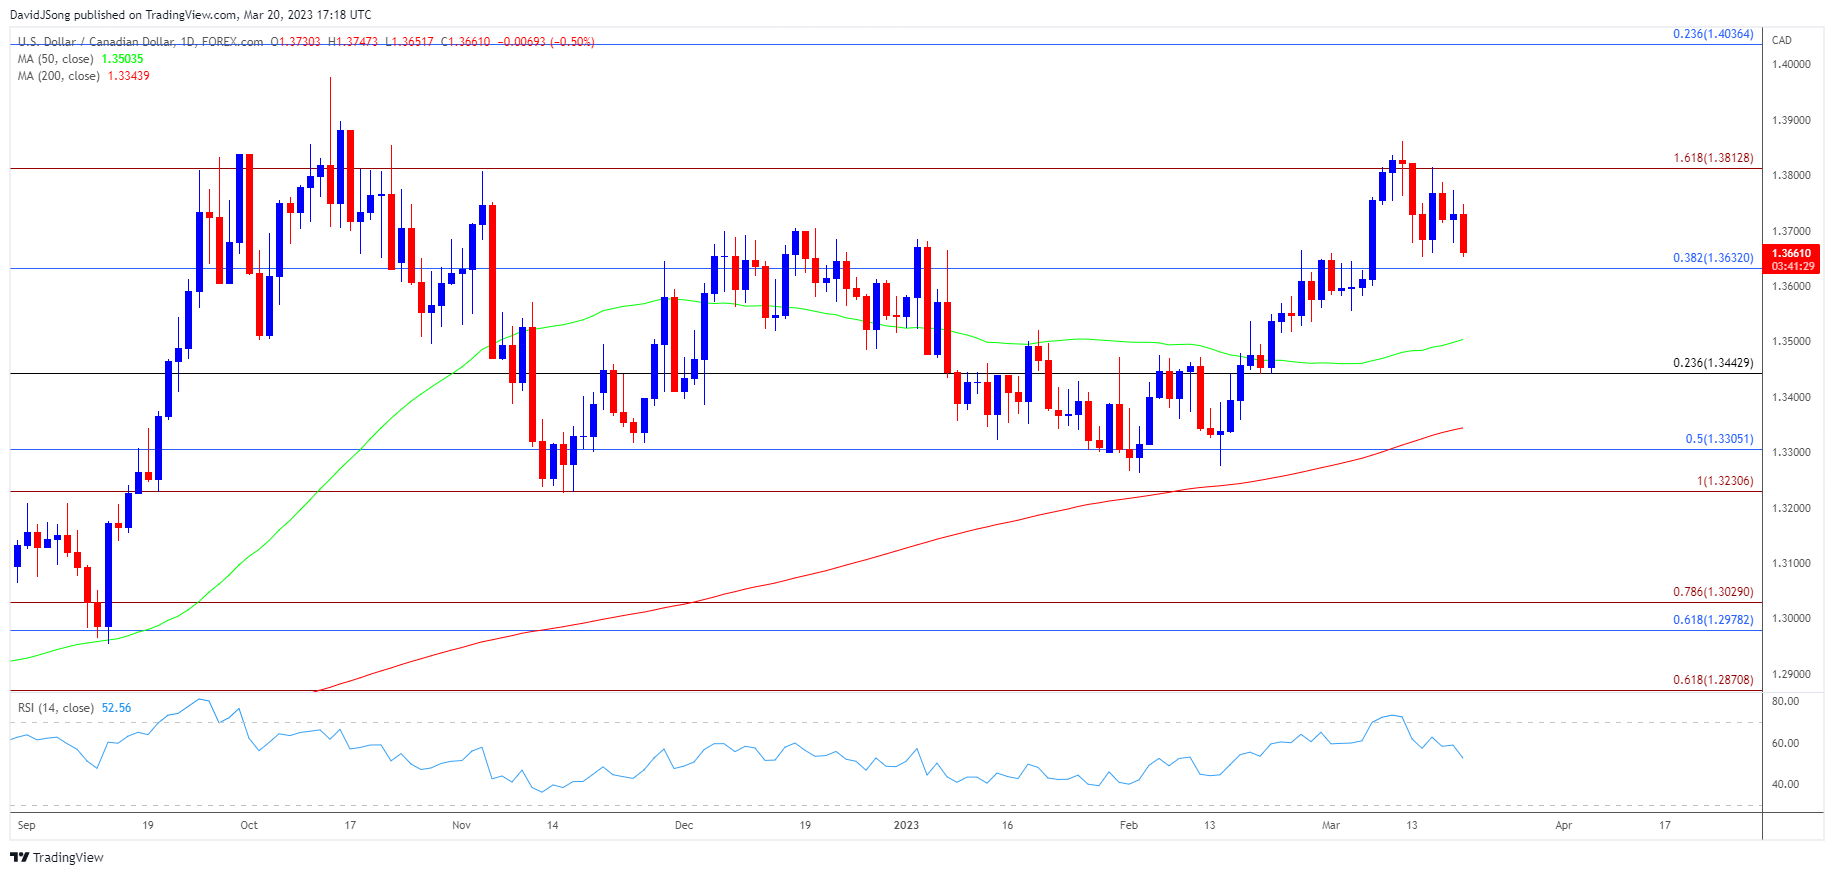Viewport: 1834px width, 875px height.
Task: Click the Nov marker on time axis
Action: coord(461,825)
